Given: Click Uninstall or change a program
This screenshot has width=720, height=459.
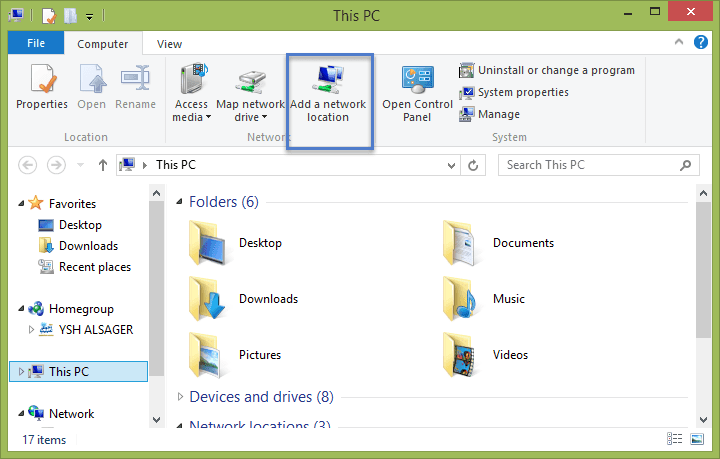Looking at the screenshot, I should click(x=546, y=70).
